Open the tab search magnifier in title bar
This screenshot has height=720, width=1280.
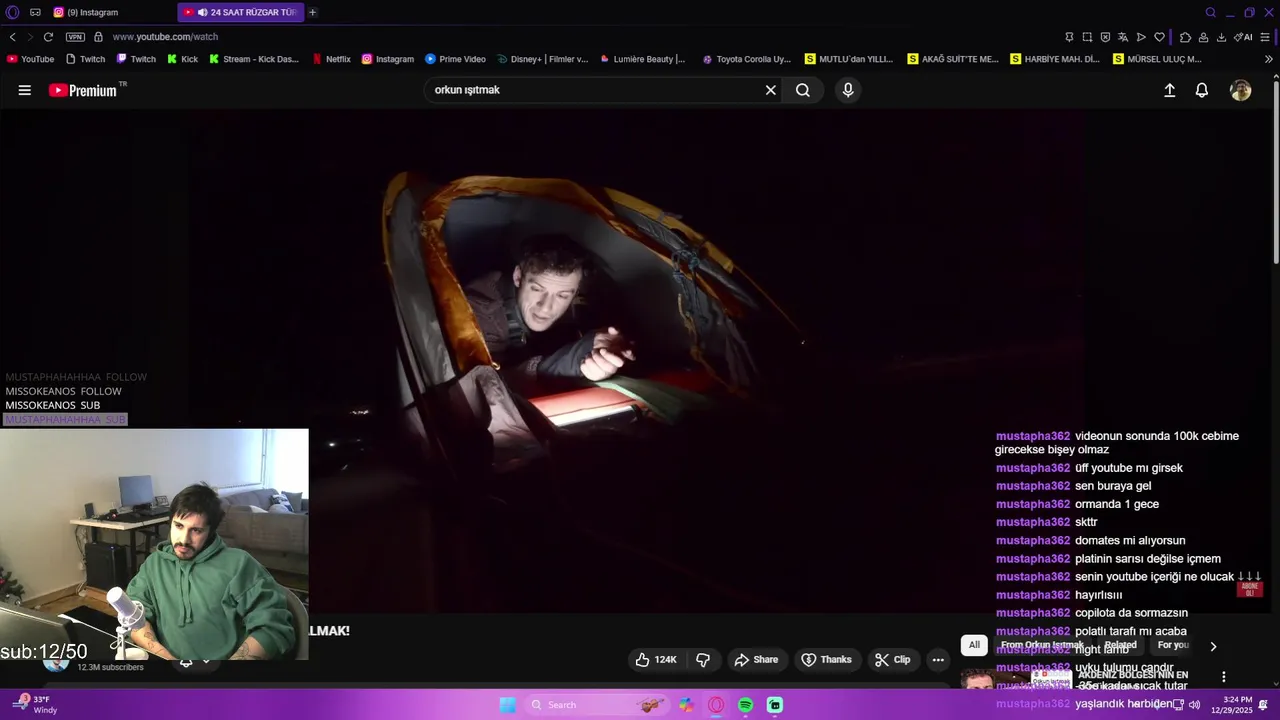1211,12
